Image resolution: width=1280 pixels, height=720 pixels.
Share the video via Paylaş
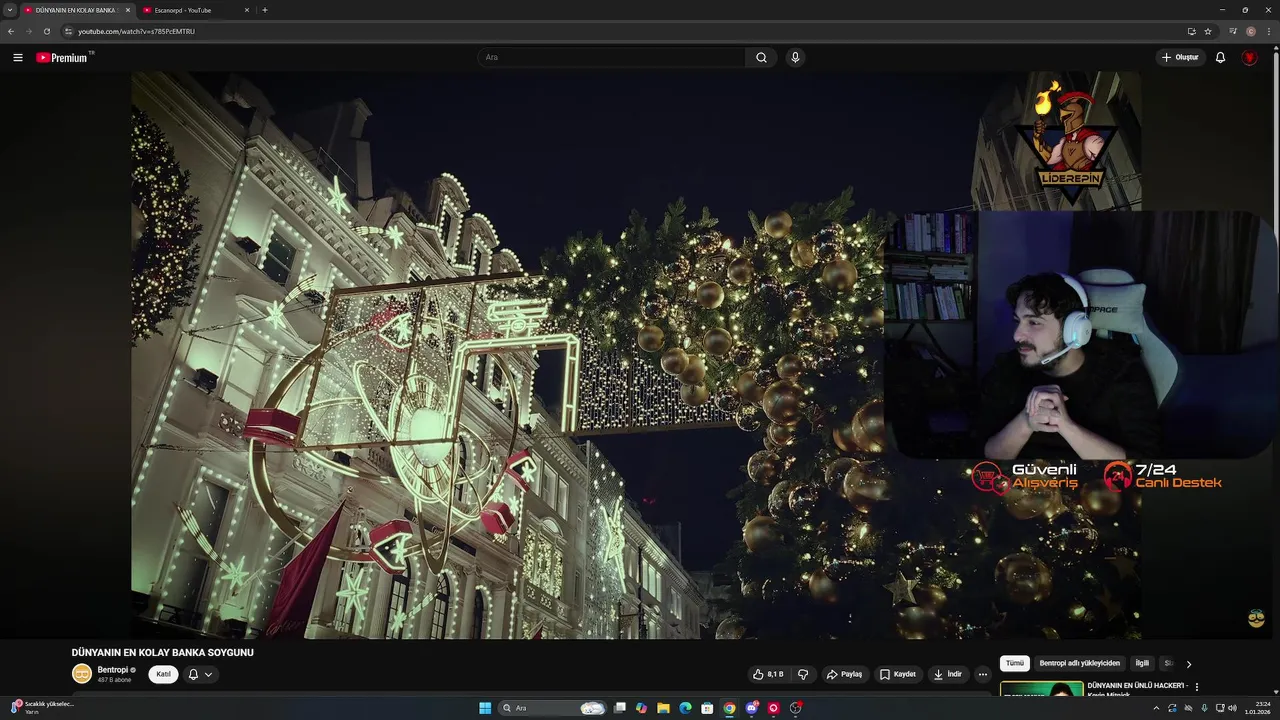coord(844,674)
